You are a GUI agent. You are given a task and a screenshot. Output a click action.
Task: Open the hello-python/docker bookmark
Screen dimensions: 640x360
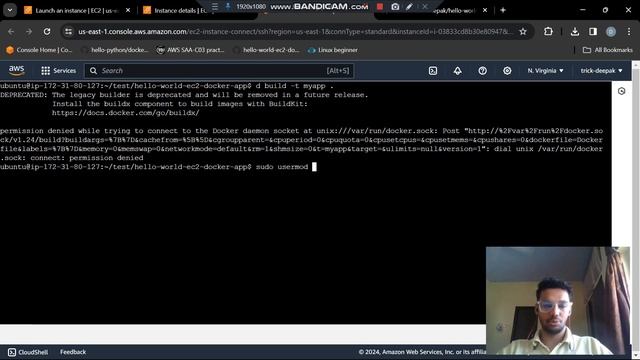click(115, 50)
